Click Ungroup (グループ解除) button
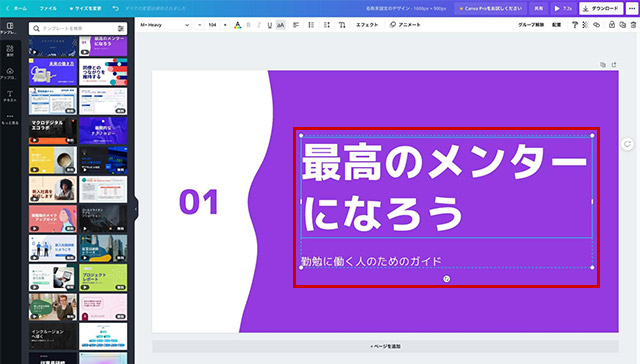640x364 pixels. click(x=531, y=25)
